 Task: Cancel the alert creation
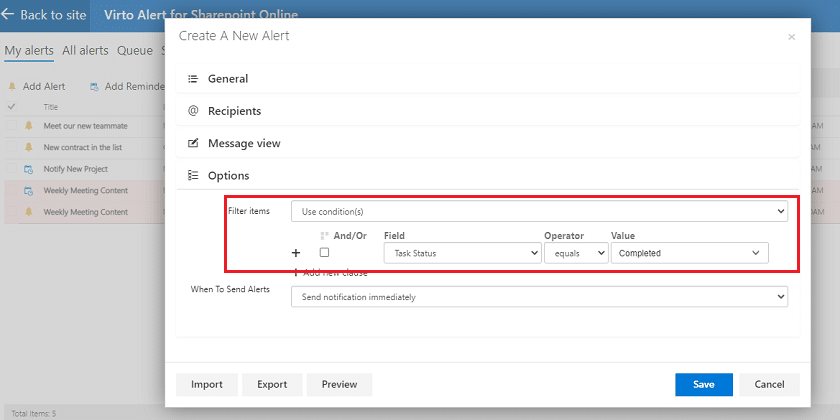(x=769, y=384)
